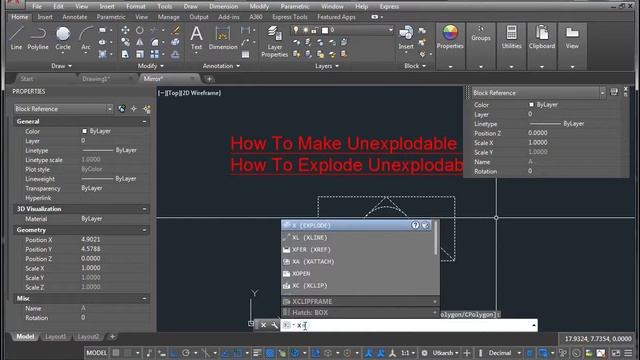This screenshot has height=360, width=640.
Task: Toggle clean screen in status bar
Action: point(616,353)
